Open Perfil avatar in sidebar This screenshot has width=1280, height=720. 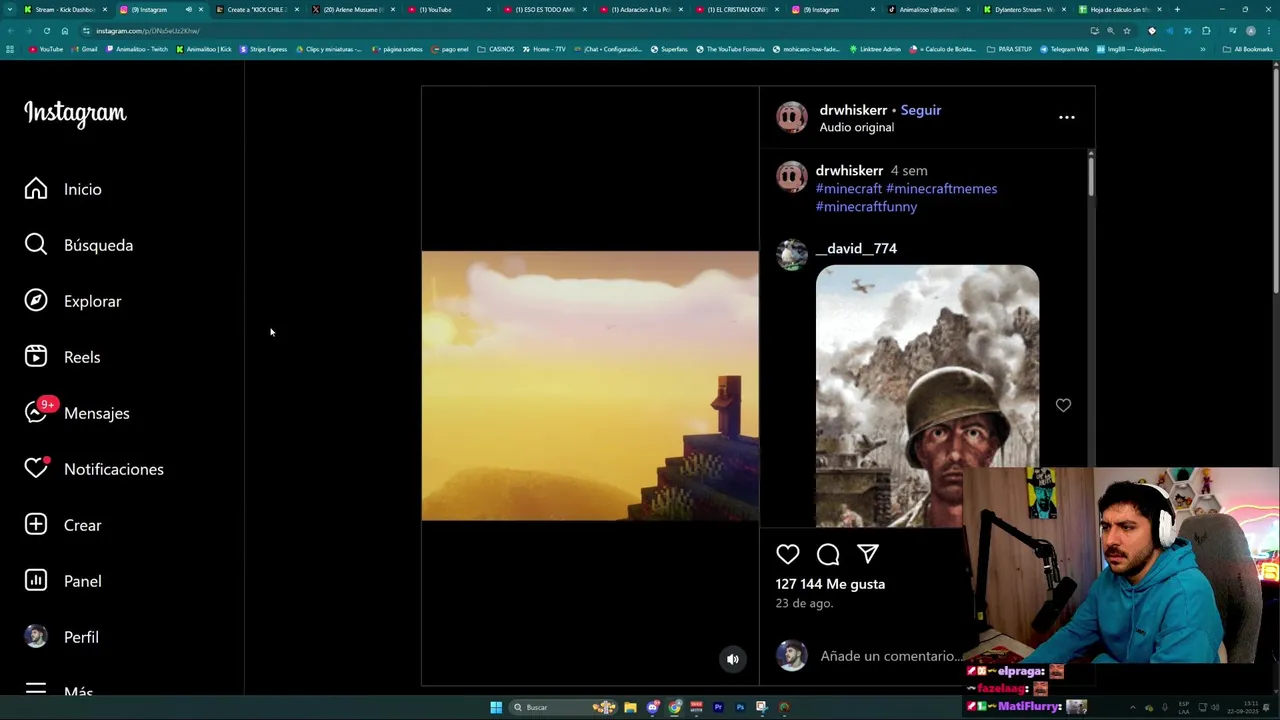(x=62, y=637)
